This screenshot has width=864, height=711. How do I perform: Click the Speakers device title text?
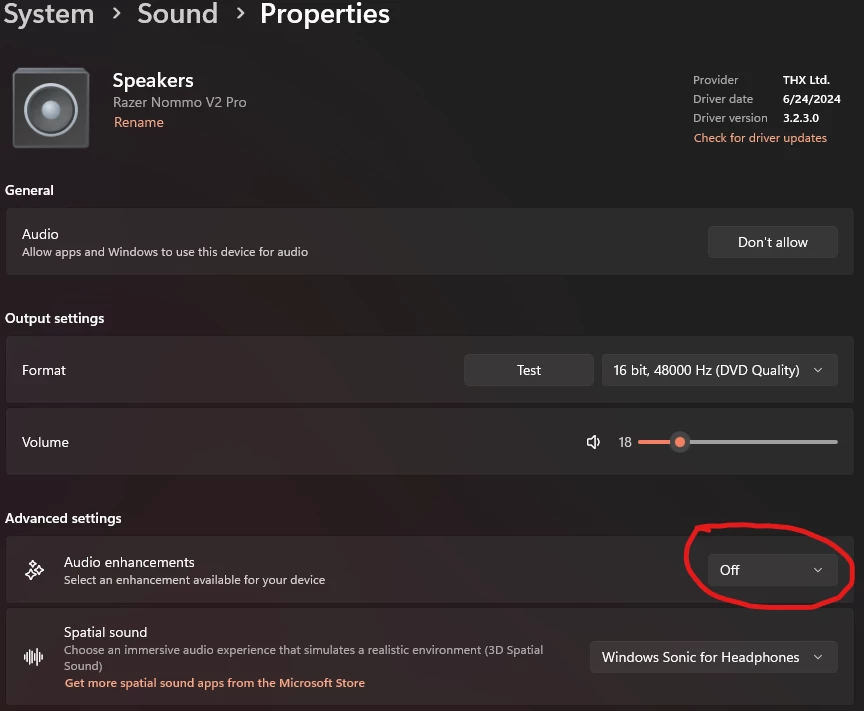click(x=153, y=80)
